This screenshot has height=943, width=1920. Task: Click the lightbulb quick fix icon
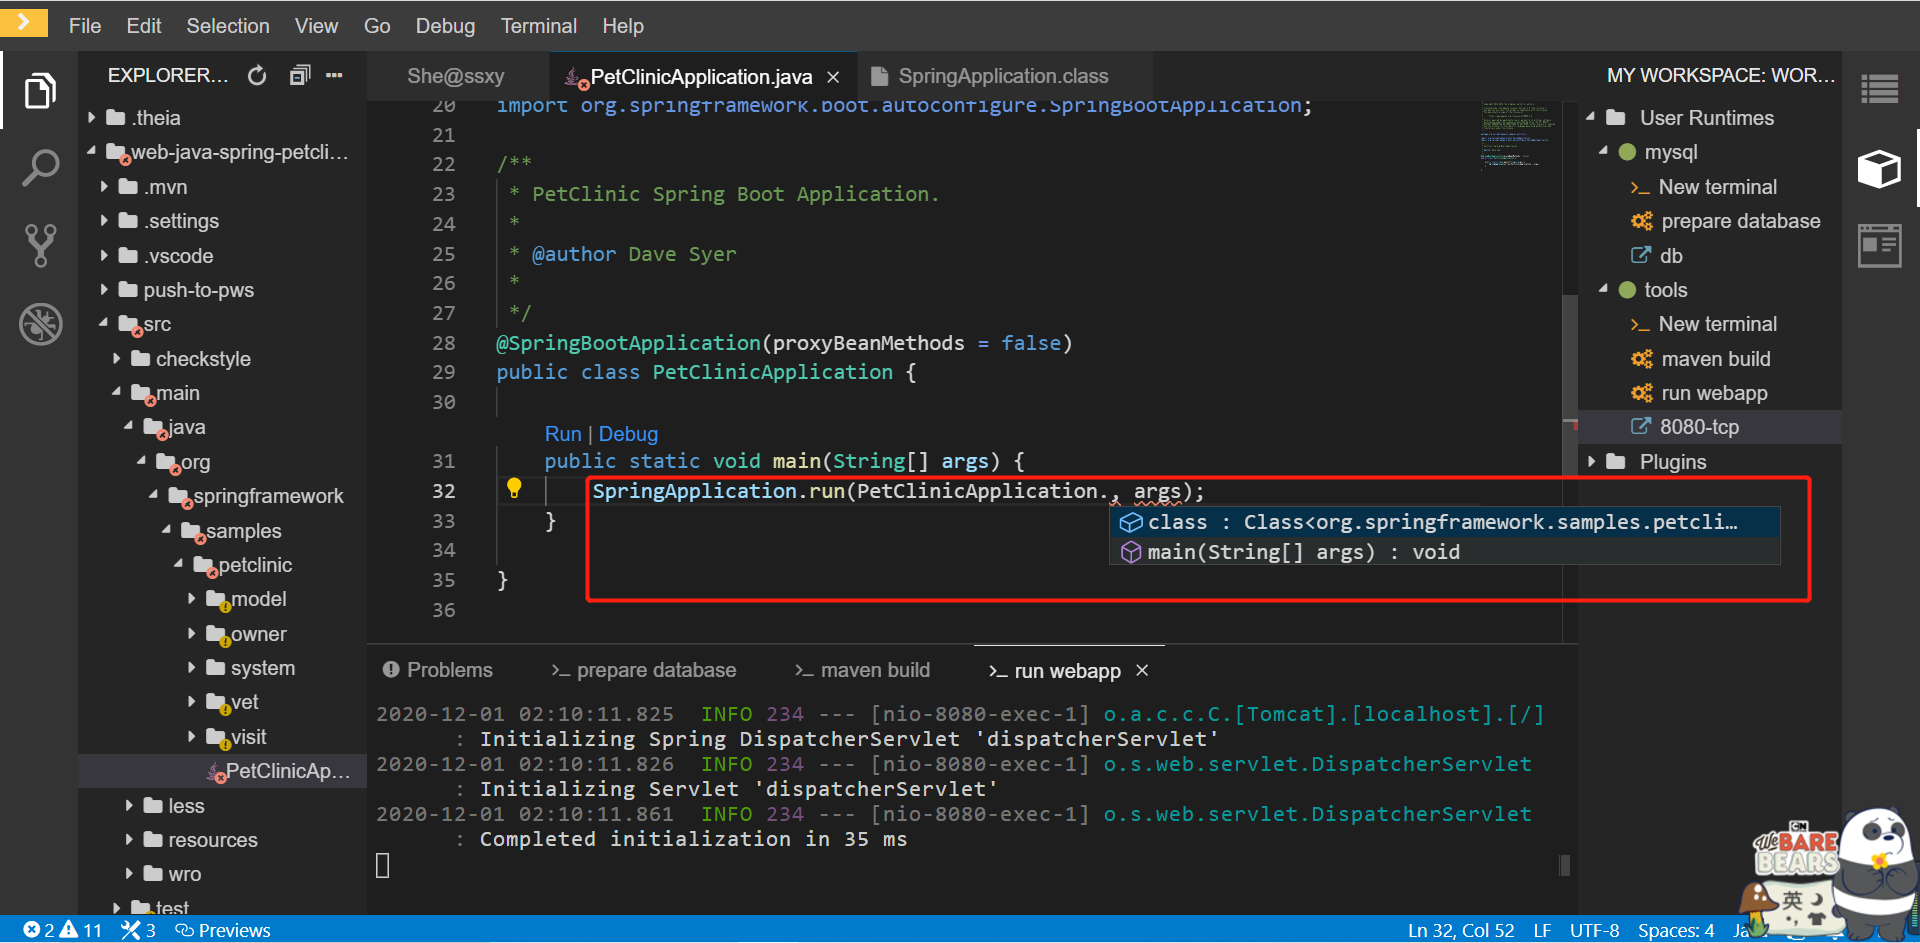coord(514,488)
